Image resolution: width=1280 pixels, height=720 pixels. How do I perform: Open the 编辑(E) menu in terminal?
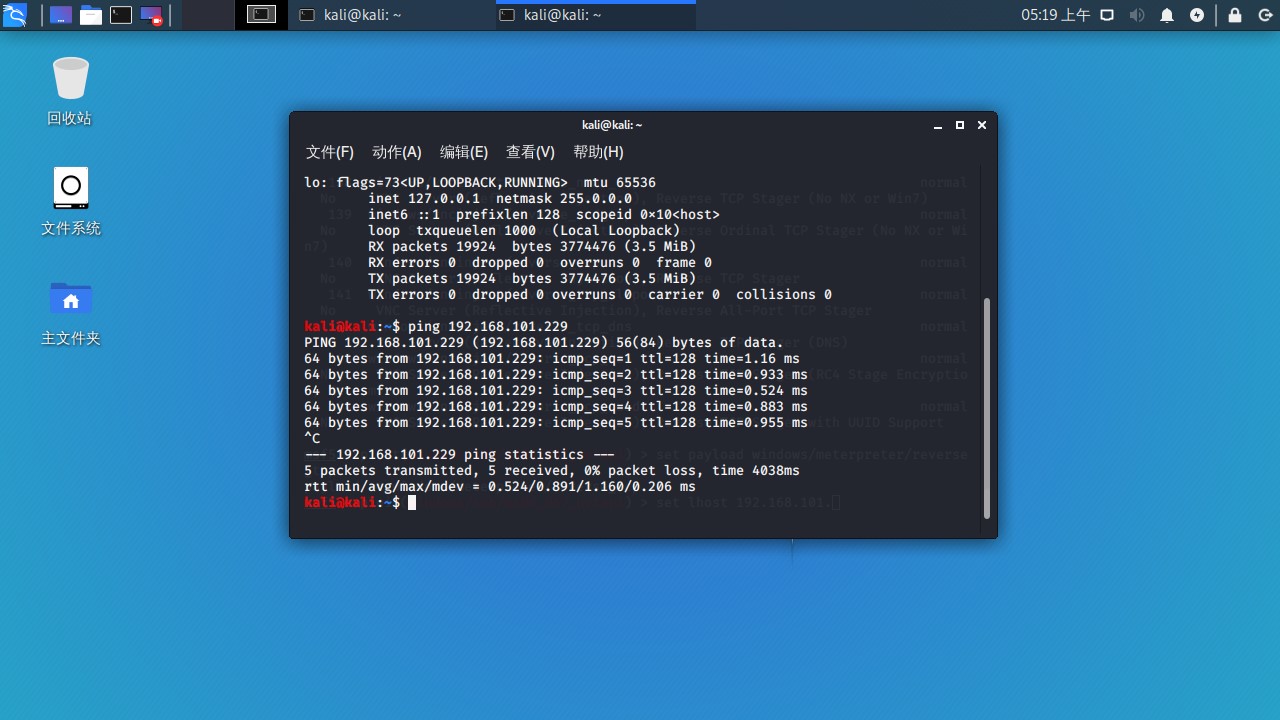(464, 152)
